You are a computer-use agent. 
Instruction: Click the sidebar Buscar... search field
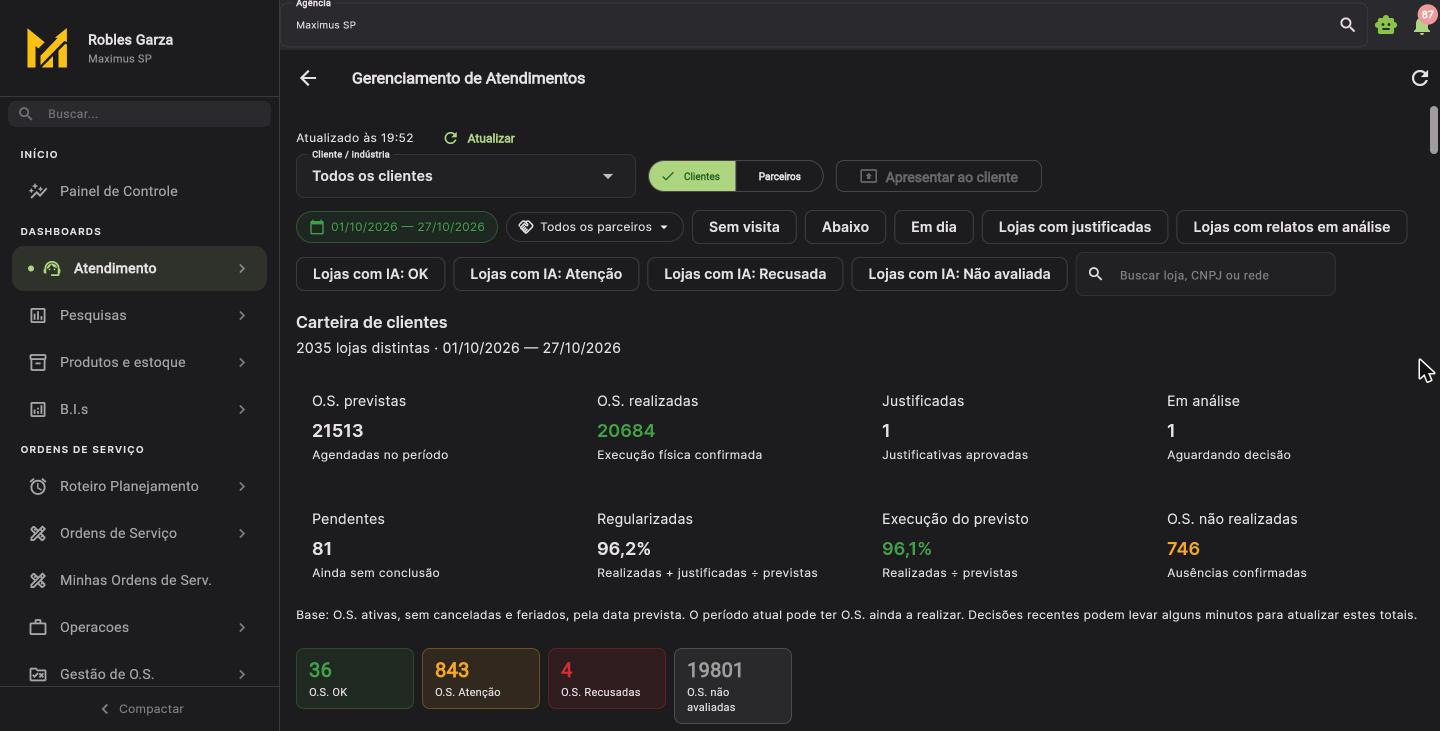[x=140, y=114]
